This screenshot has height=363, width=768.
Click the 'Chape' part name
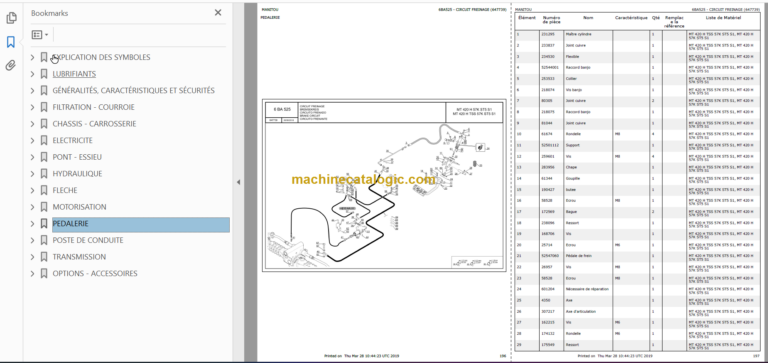pos(571,167)
